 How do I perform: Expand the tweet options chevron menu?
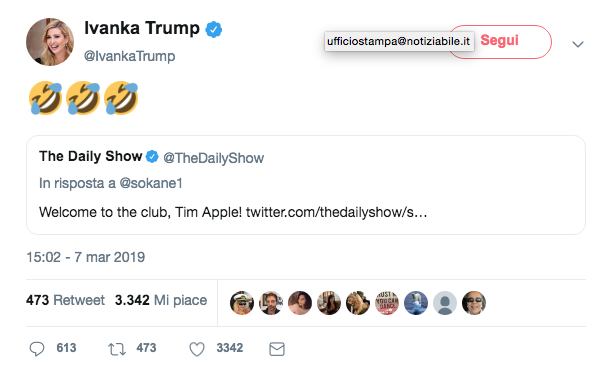578,44
